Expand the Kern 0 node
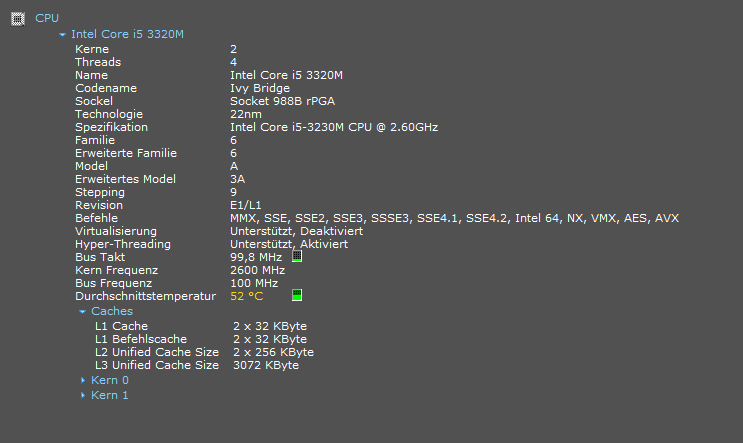Viewport: 743px width, 443px height. pyautogui.click(x=83, y=380)
